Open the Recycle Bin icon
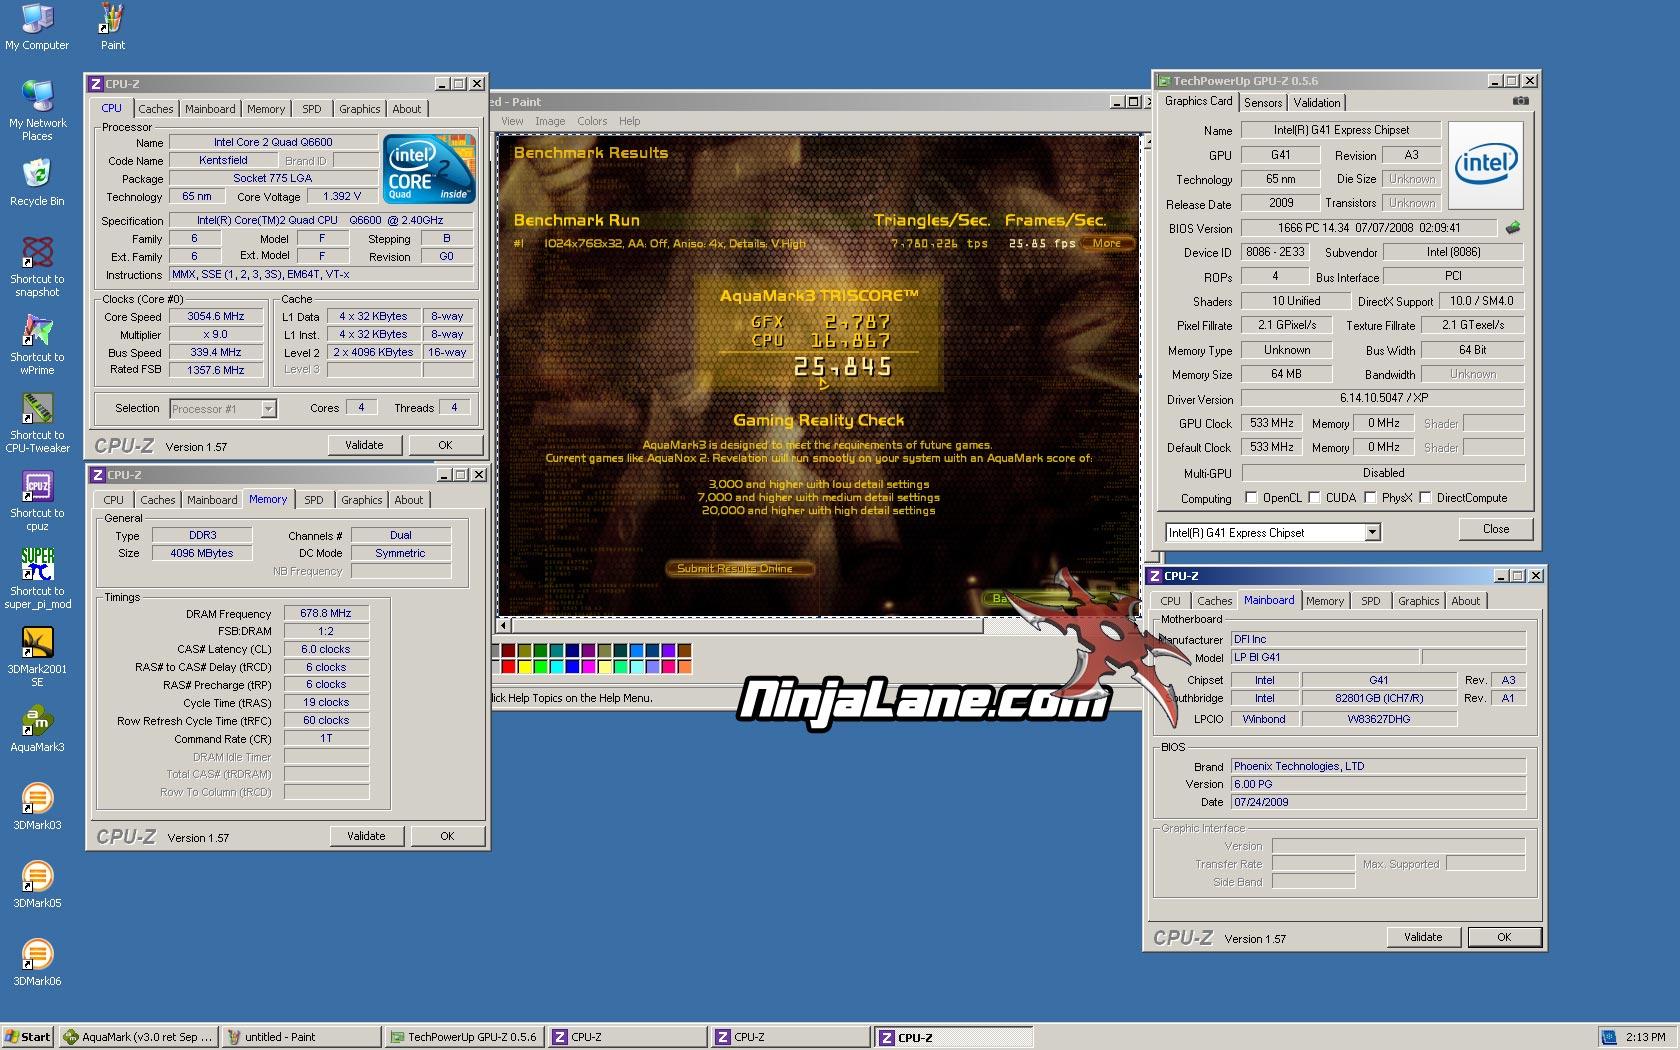The image size is (1680, 1050). tap(37, 182)
